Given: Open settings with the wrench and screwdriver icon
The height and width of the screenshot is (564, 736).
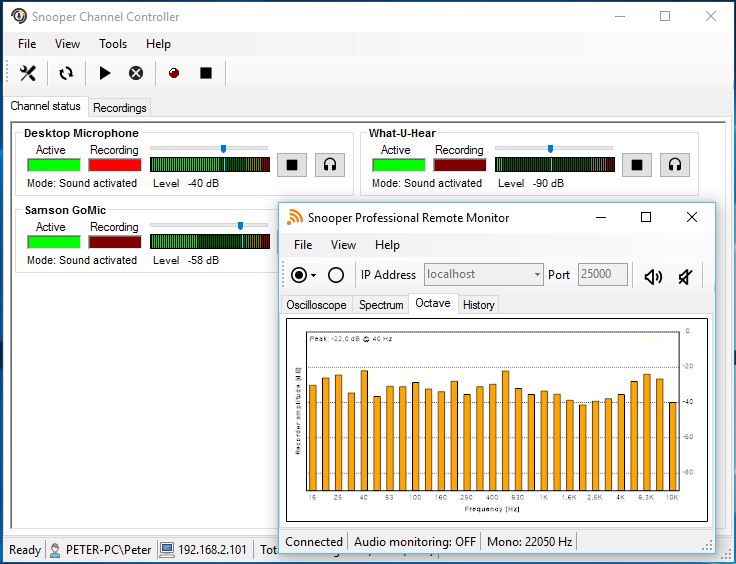Looking at the screenshot, I should (x=28, y=73).
